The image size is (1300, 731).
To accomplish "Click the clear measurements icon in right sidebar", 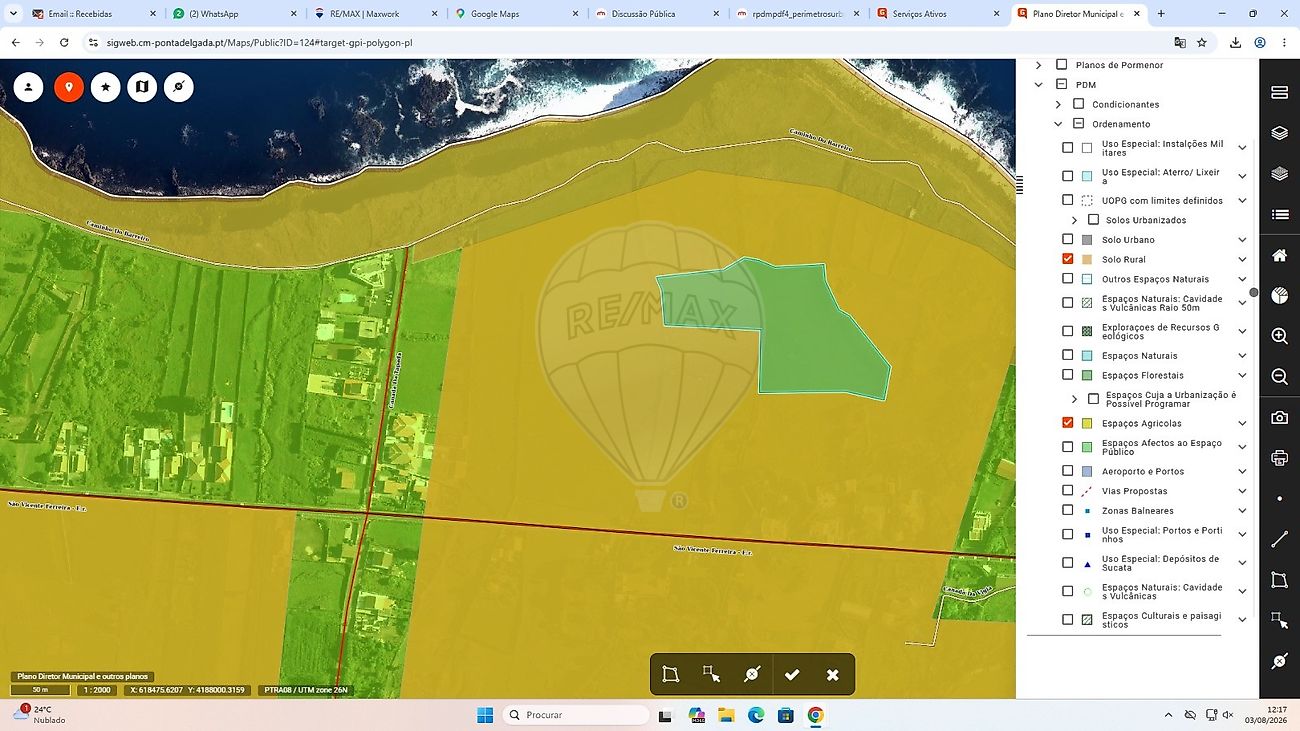I will 1279,661.
